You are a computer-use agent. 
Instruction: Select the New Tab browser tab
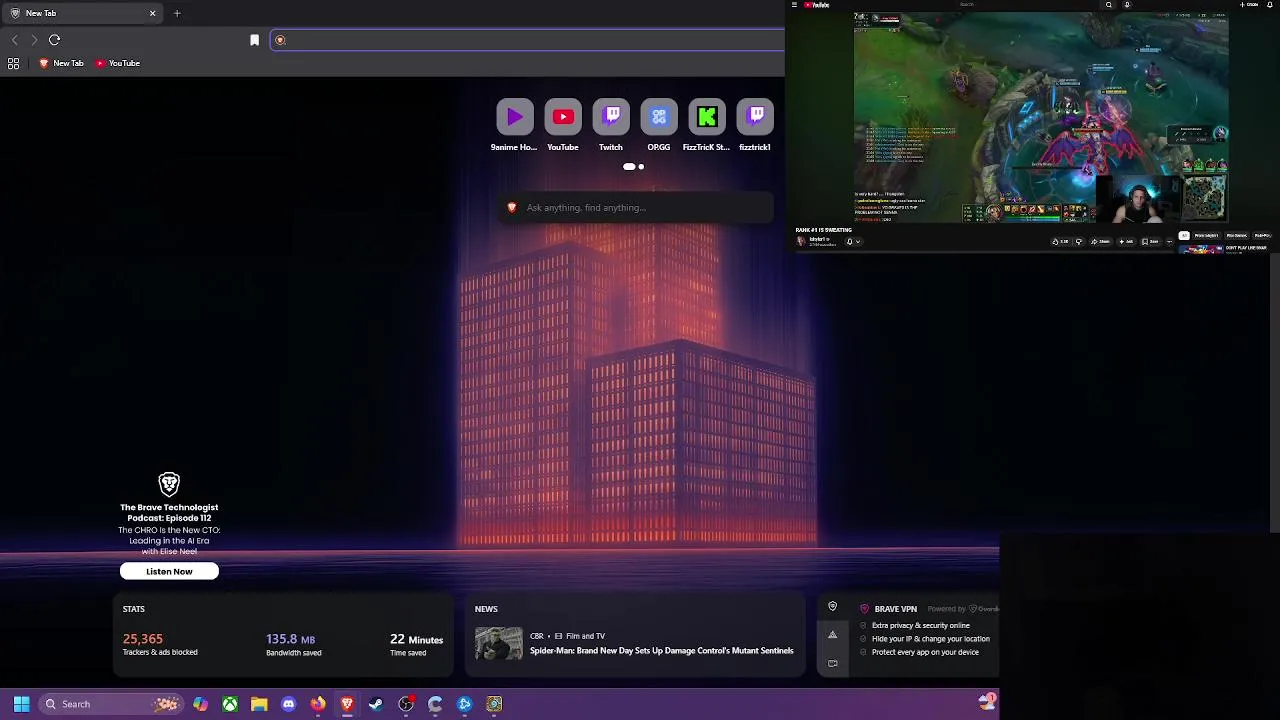(82, 13)
